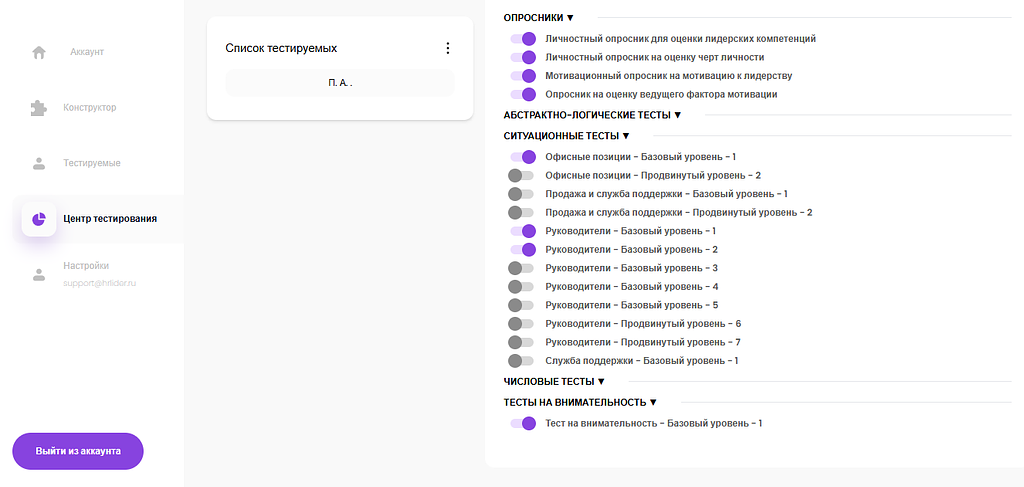1024x487 pixels.
Task: Click the person icon beside Настройки
Action: pyautogui.click(x=39, y=275)
